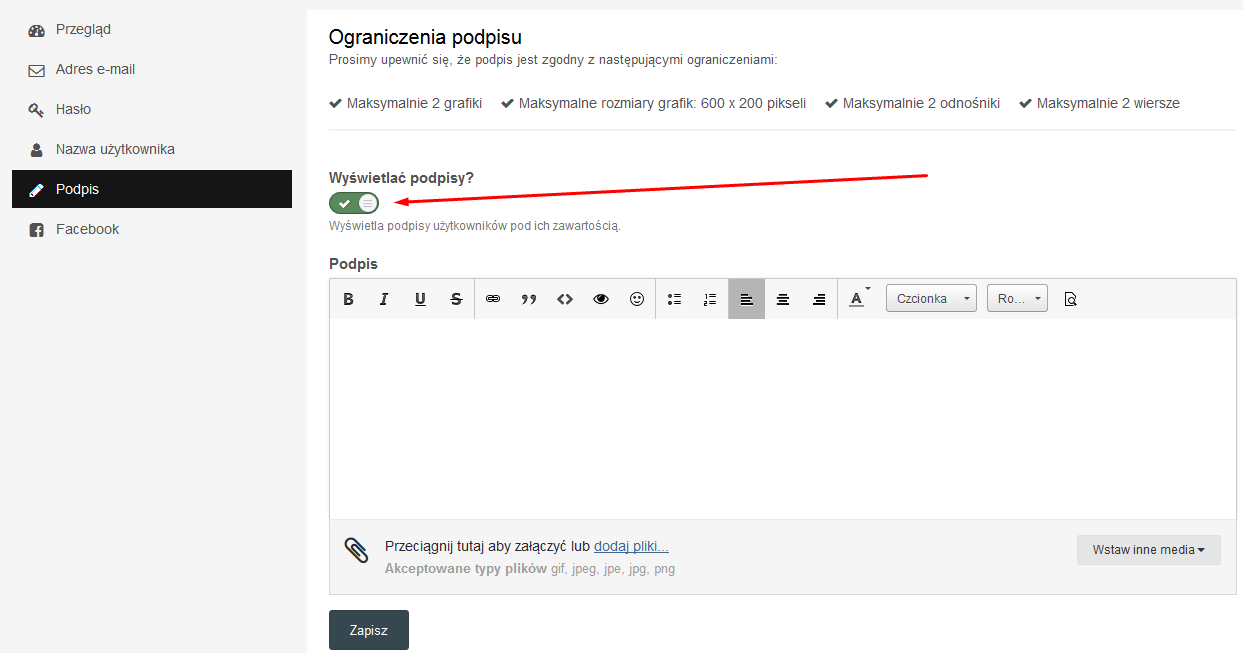Screen dimensions: 1243x653
Task: Center-align the signature text
Action: [783, 299]
